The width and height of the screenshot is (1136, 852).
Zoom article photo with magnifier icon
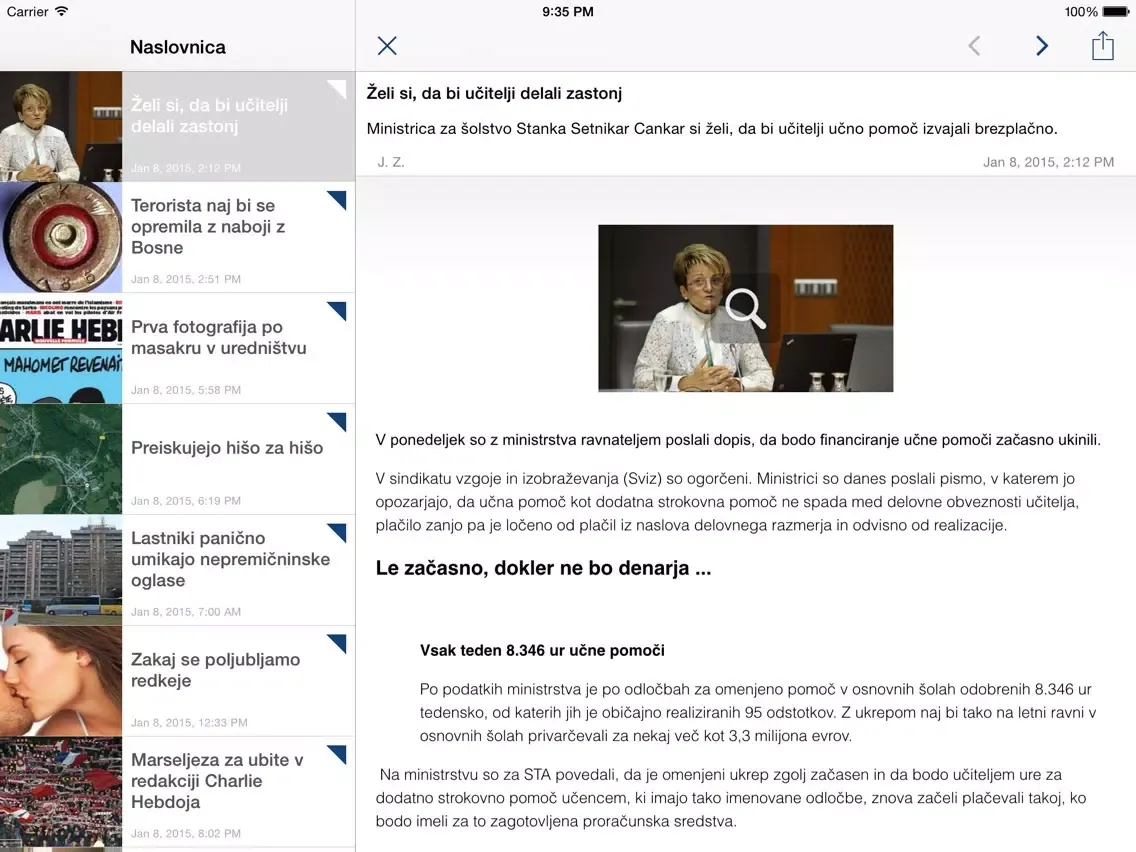pyautogui.click(x=745, y=307)
